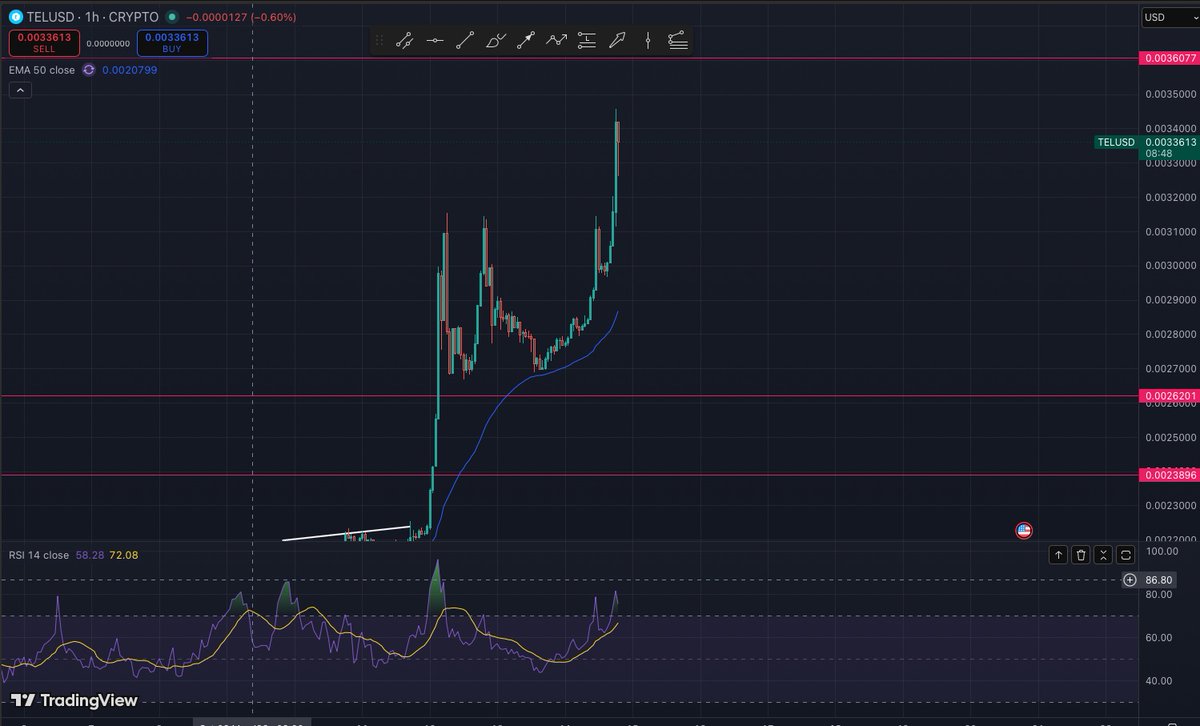Image resolution: width=1200 pixels, height=726 pixels.
Task: Click the price change -0.0000127 (-0.60%)
Action: pos(240,17)
